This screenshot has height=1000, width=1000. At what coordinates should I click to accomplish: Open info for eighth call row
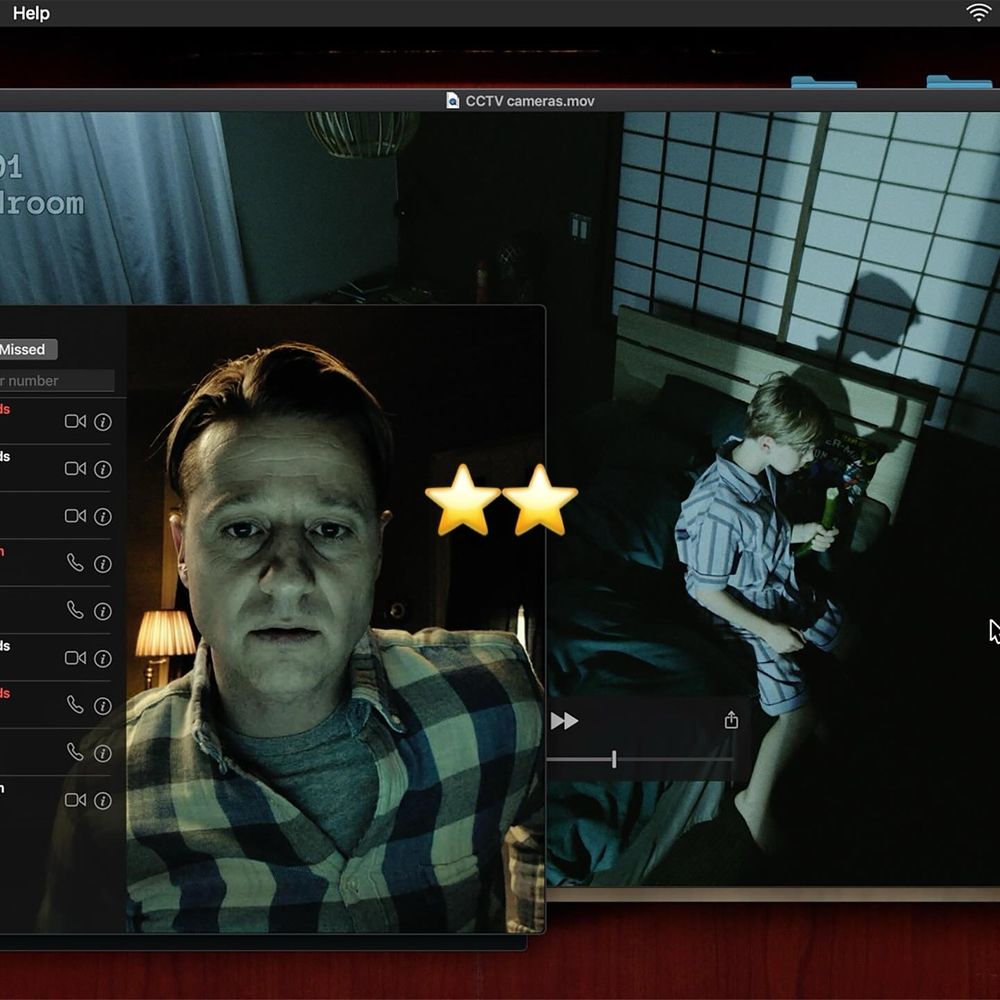[x=103, y=754]
